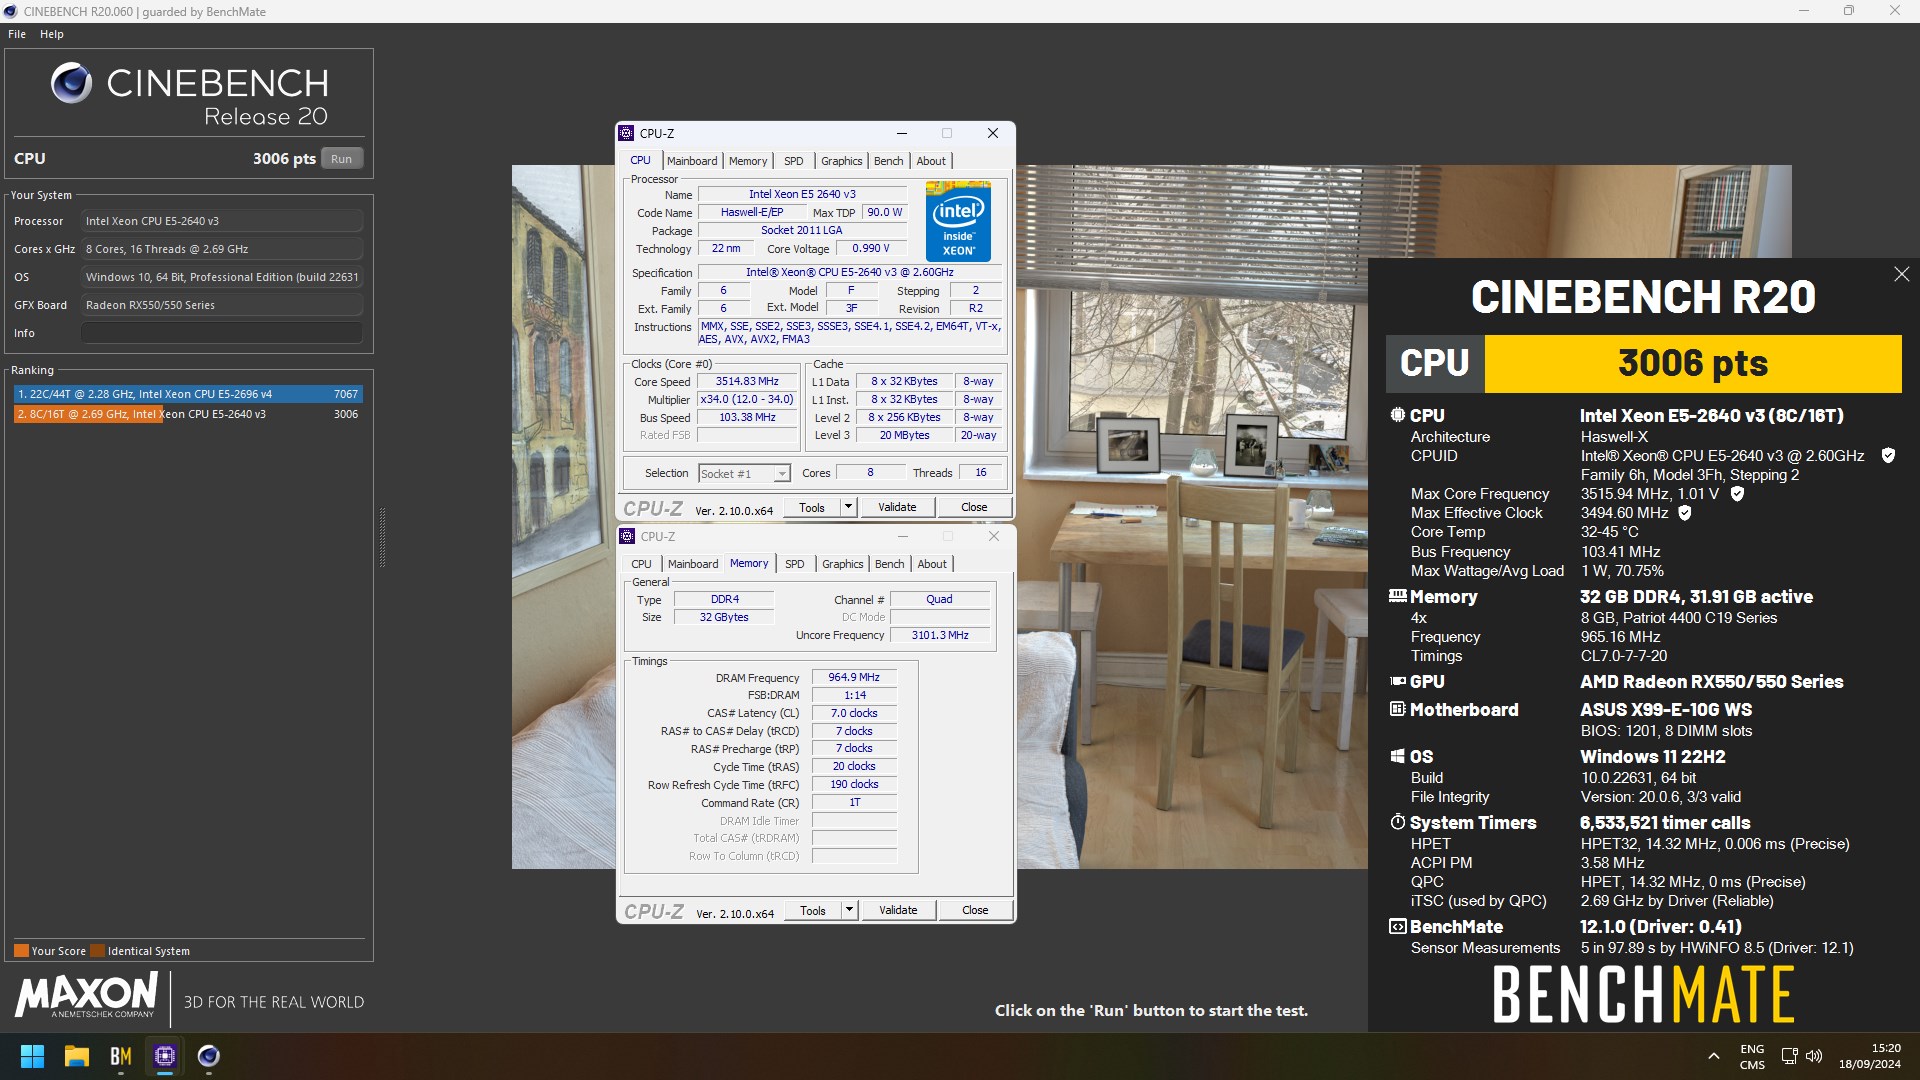1920x1080 pixels.
Task: Open Mainboard tab in lower CPU-Z window
Action: (693, 564)
